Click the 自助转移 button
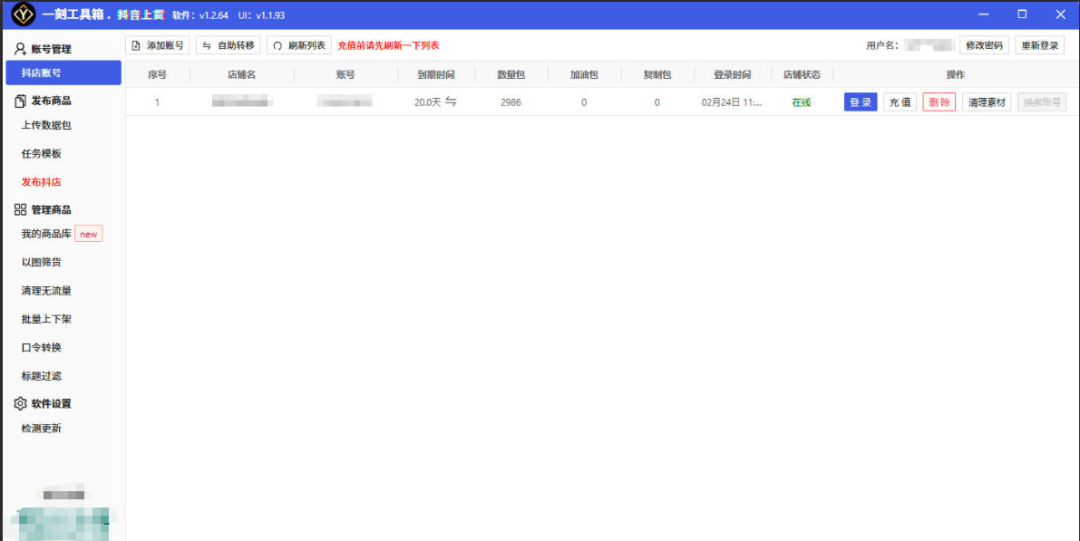The height and width of the screenshot is (541, 1080). [228, 46]
